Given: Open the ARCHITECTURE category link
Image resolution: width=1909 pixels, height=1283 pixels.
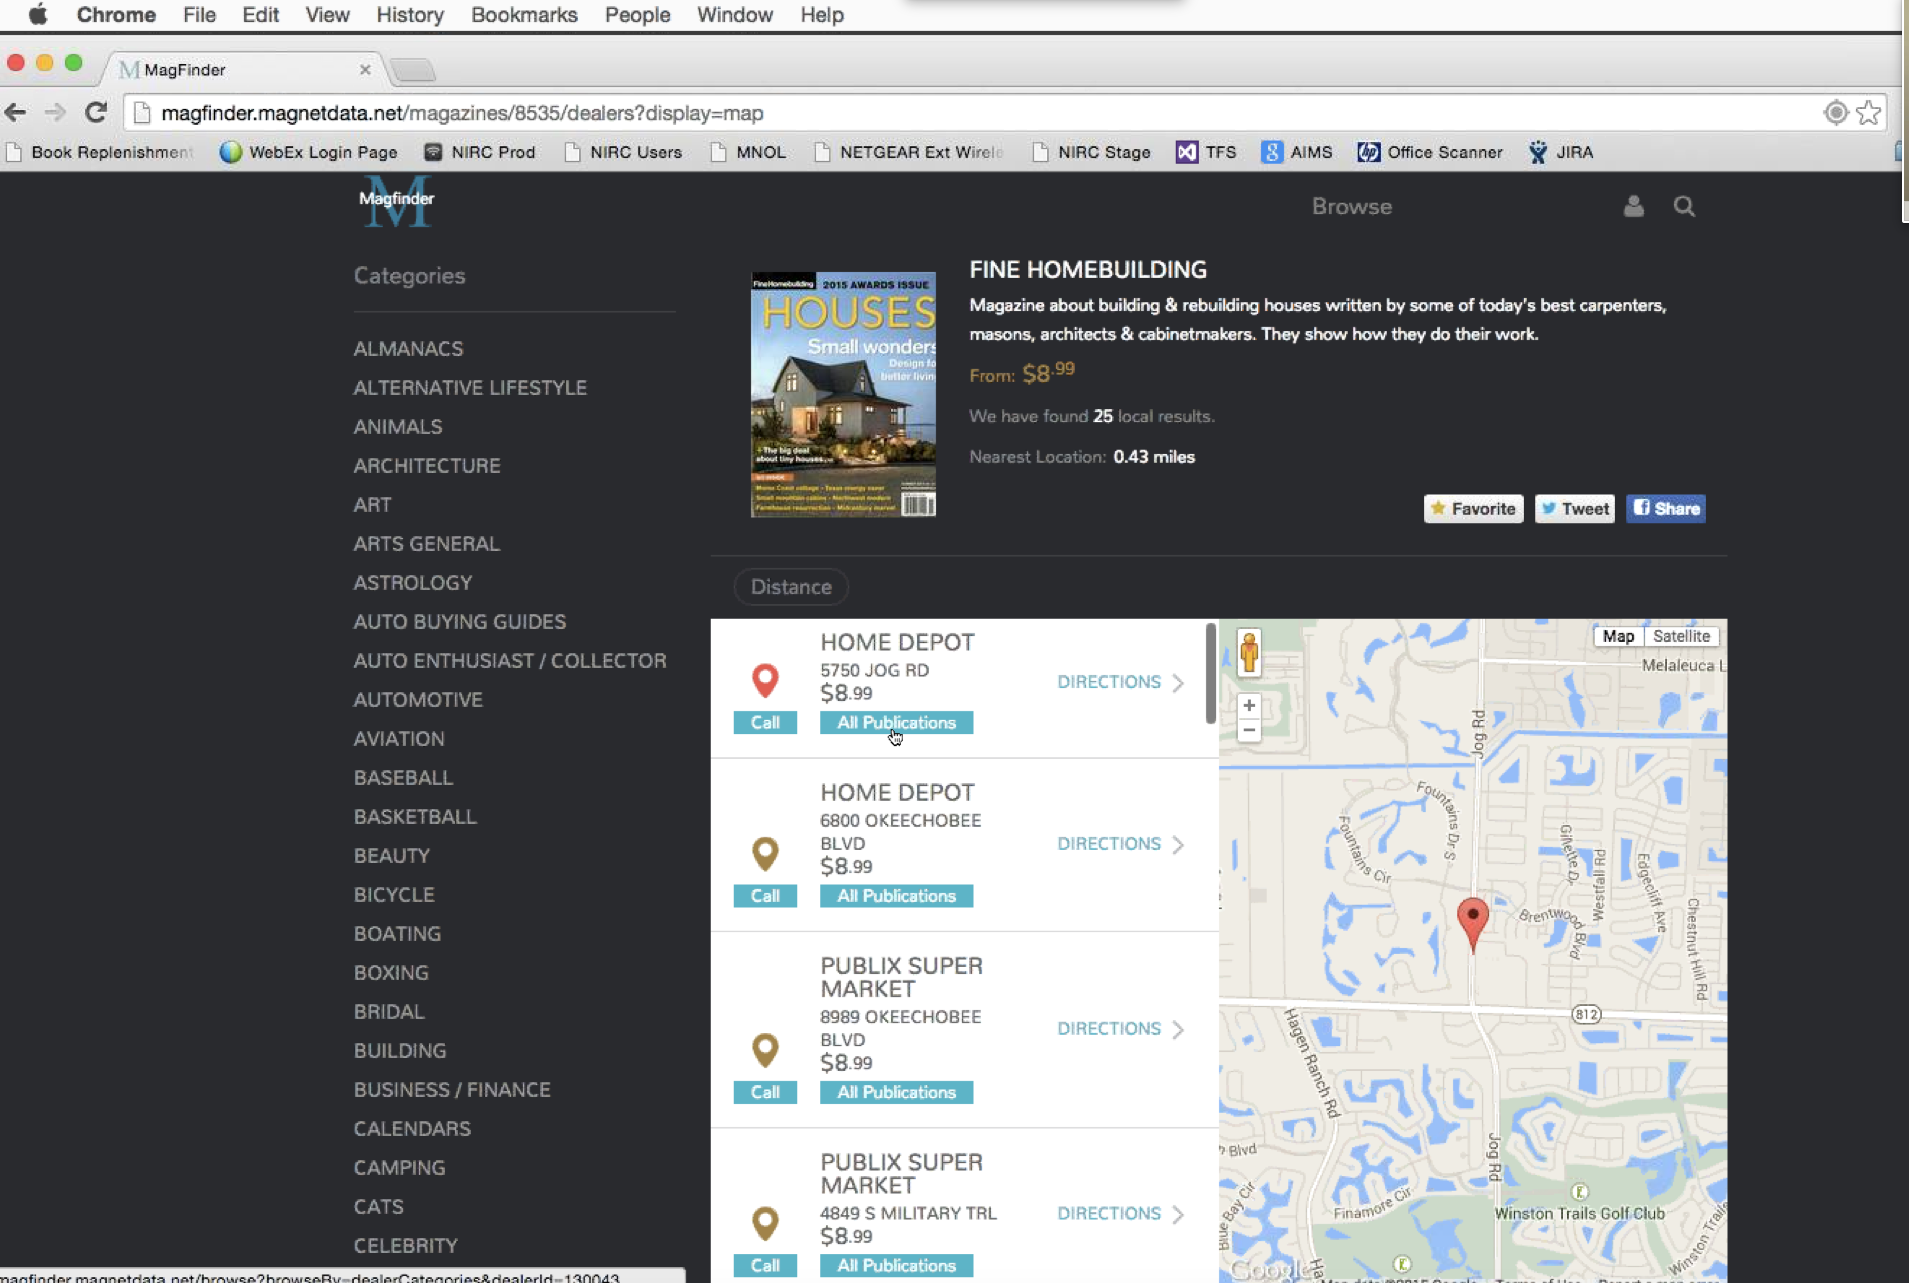Looking at the screenshot, I should tap(427, 466).
